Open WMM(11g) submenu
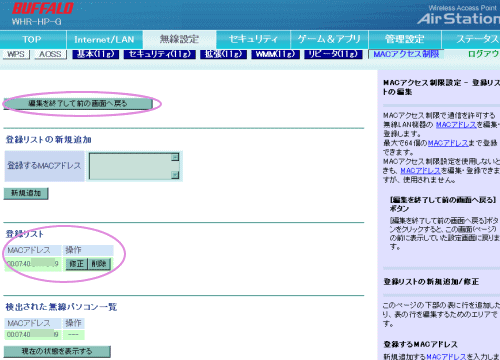This screenshot has height=360, width=500. [x=275, y=54]
